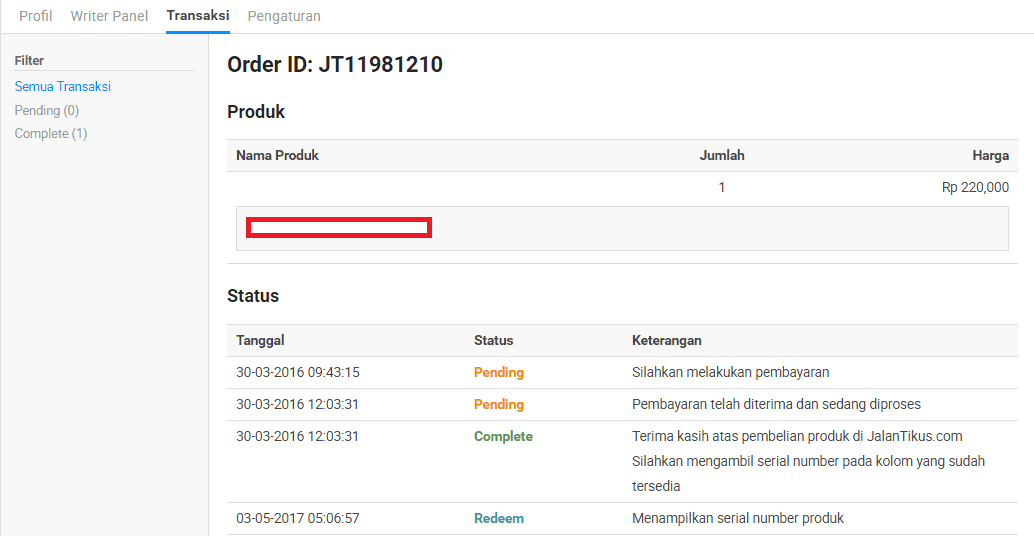Filter by Complete (1) transactions
This screenshot has height=536, width=1034.
[51, 133]
